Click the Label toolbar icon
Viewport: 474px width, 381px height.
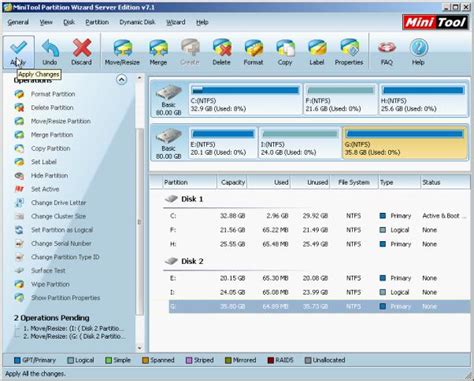(317, 52)
